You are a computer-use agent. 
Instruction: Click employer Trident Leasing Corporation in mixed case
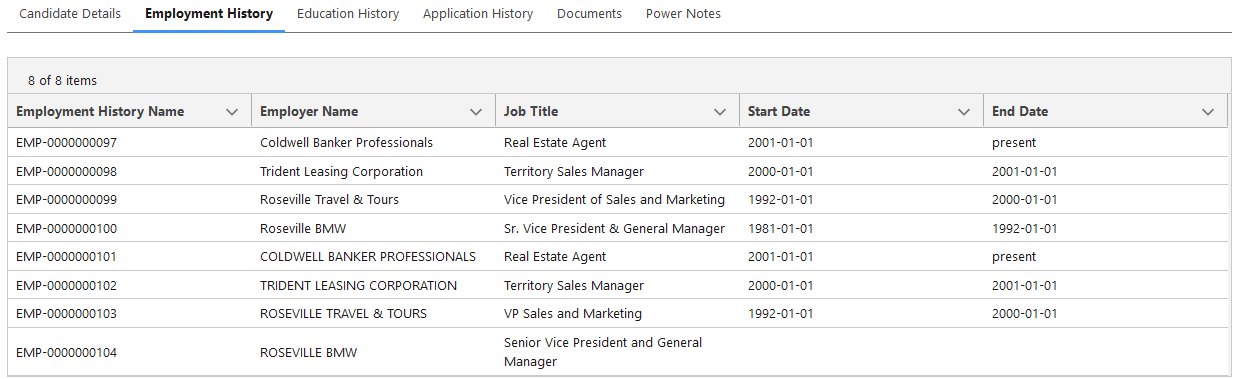(x=341, y=171)
